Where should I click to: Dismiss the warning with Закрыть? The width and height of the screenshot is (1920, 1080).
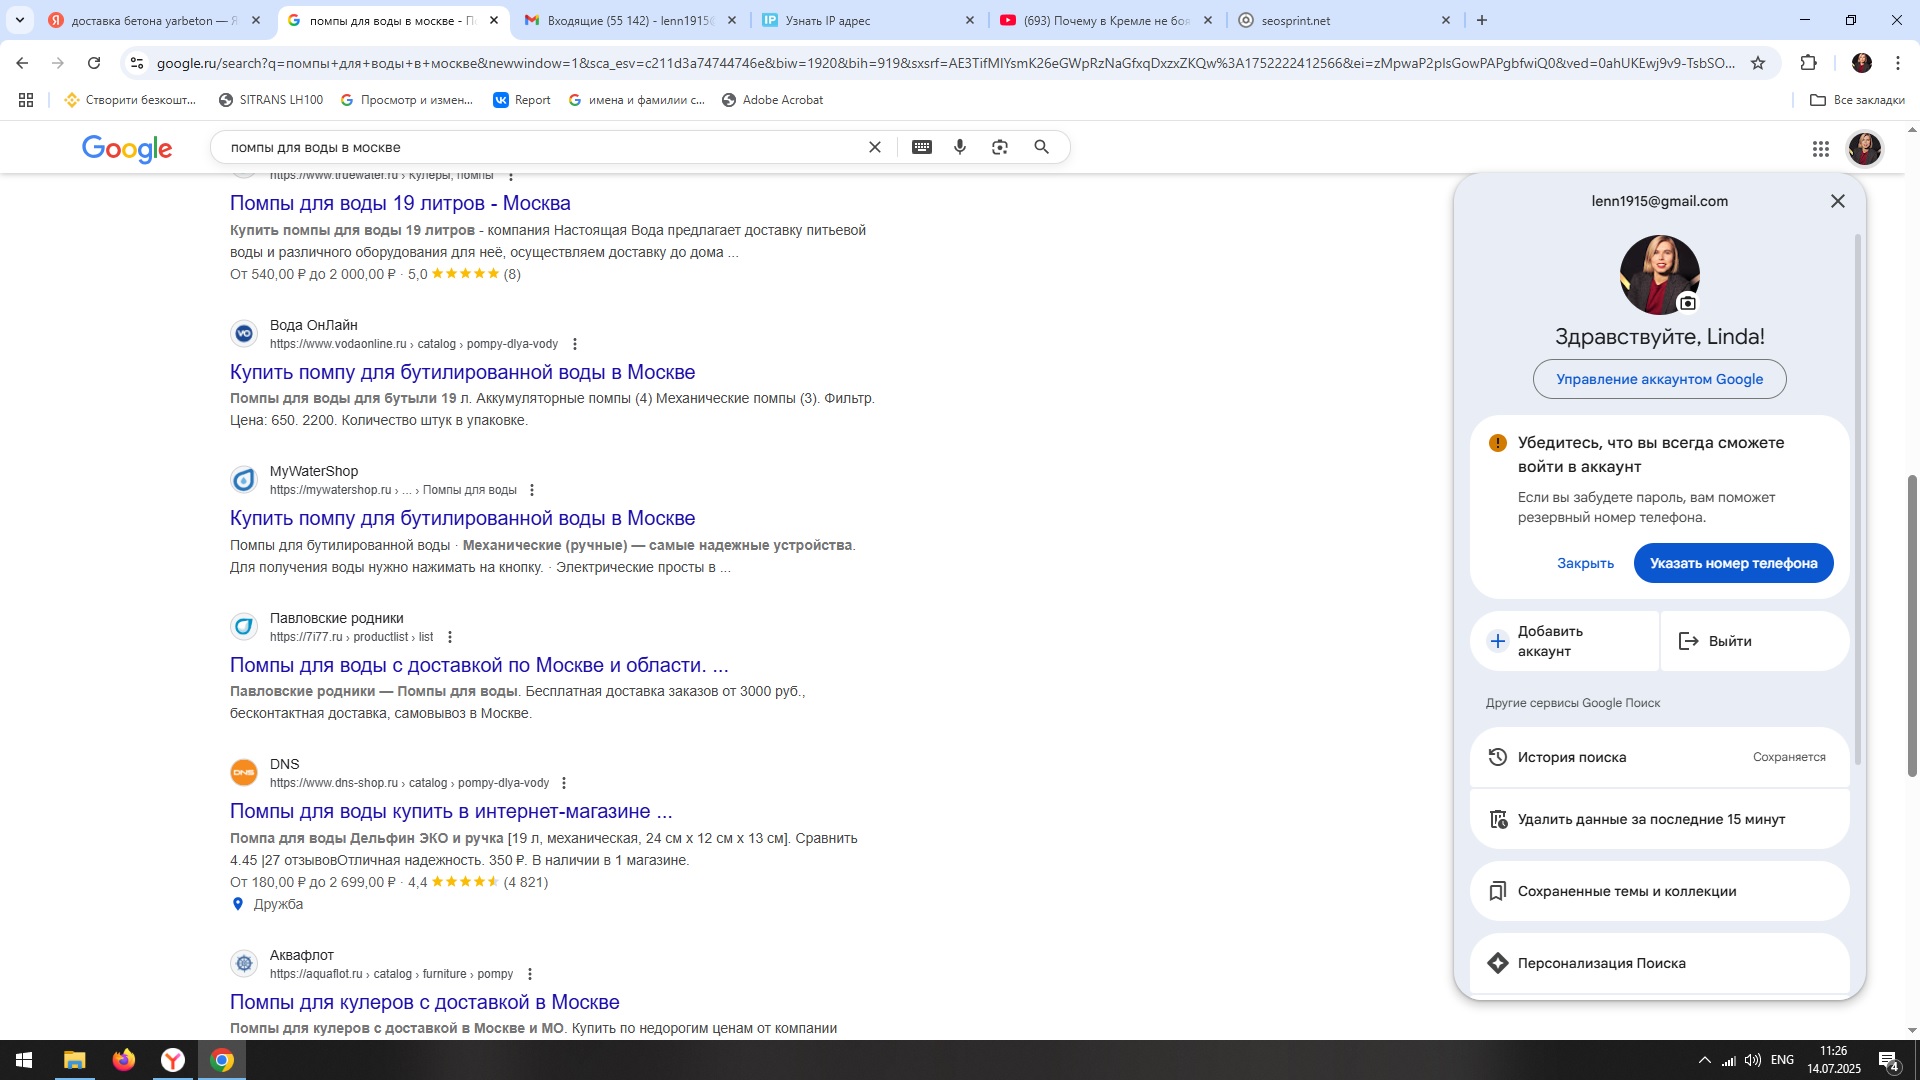point(1585,563)
